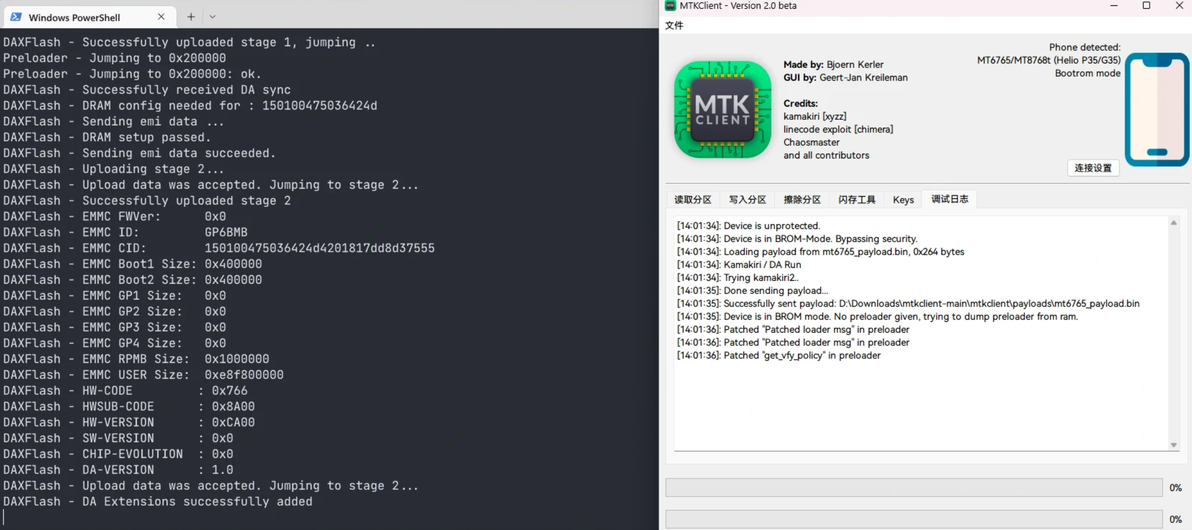The image size is (1192, 530).
Task: Click the MTK Client chip logo
Action: pos(722,109)
